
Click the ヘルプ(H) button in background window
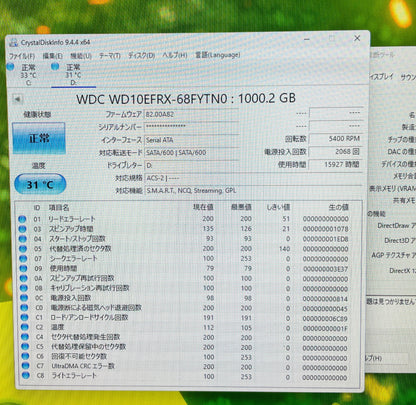[386, 359]
